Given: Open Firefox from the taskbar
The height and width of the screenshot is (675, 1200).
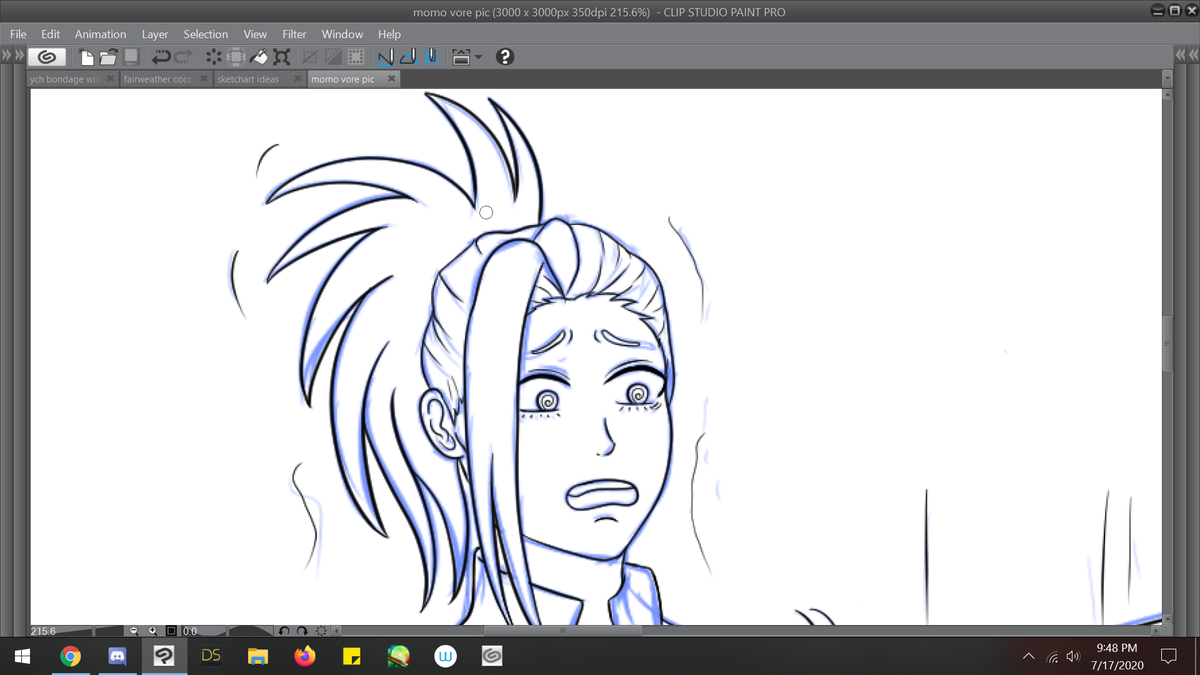Looking at the screenshot, I should coord(305,657).
